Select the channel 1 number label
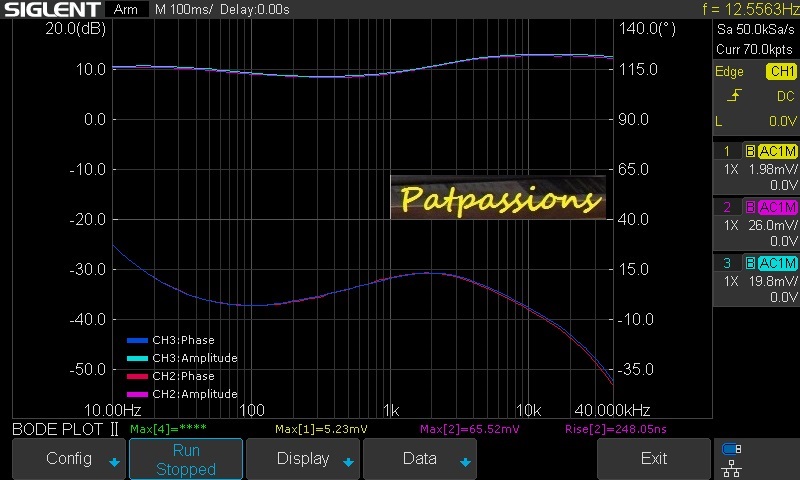800x480 pixels. [x=727, y=151]
